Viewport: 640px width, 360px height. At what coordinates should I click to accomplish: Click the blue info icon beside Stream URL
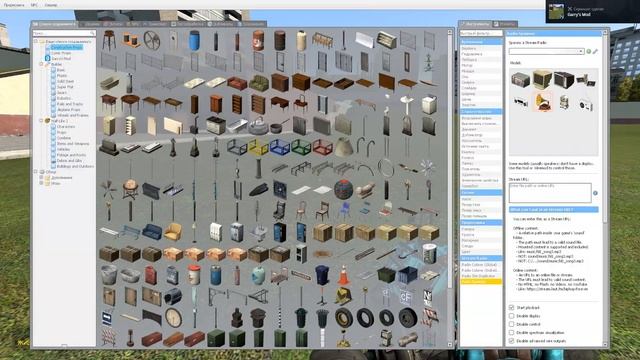[x=595, y=193]
